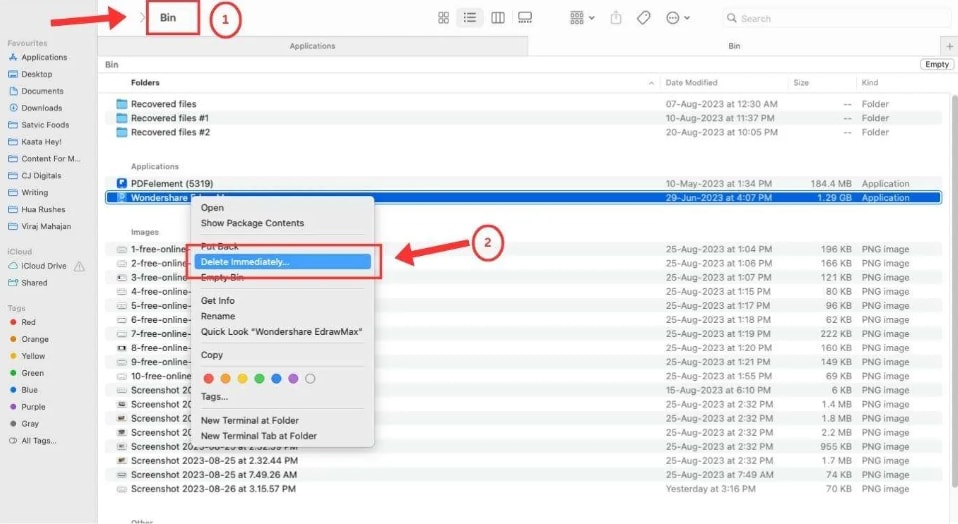Pick the purple tag color circle

point(293,379)
